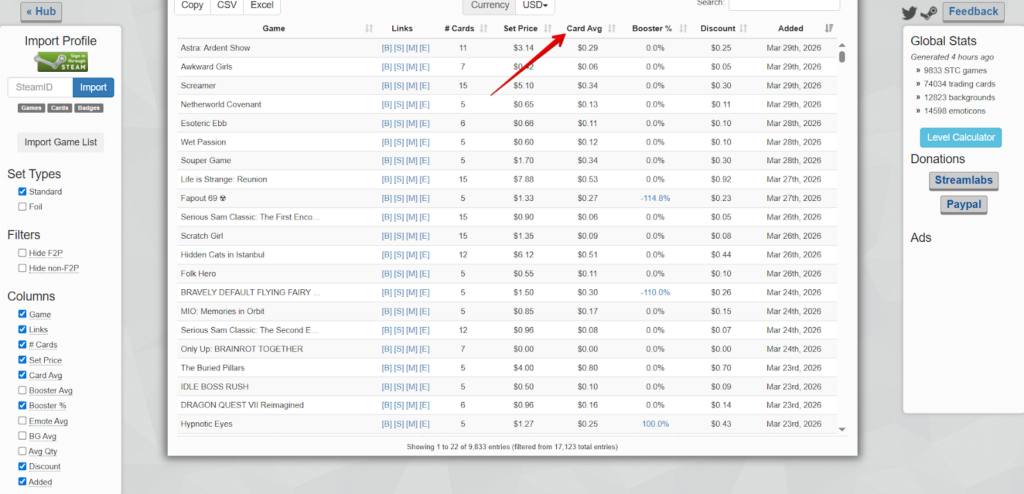
Task: Select the Scratch Girl game row
Action: (507, 236)
